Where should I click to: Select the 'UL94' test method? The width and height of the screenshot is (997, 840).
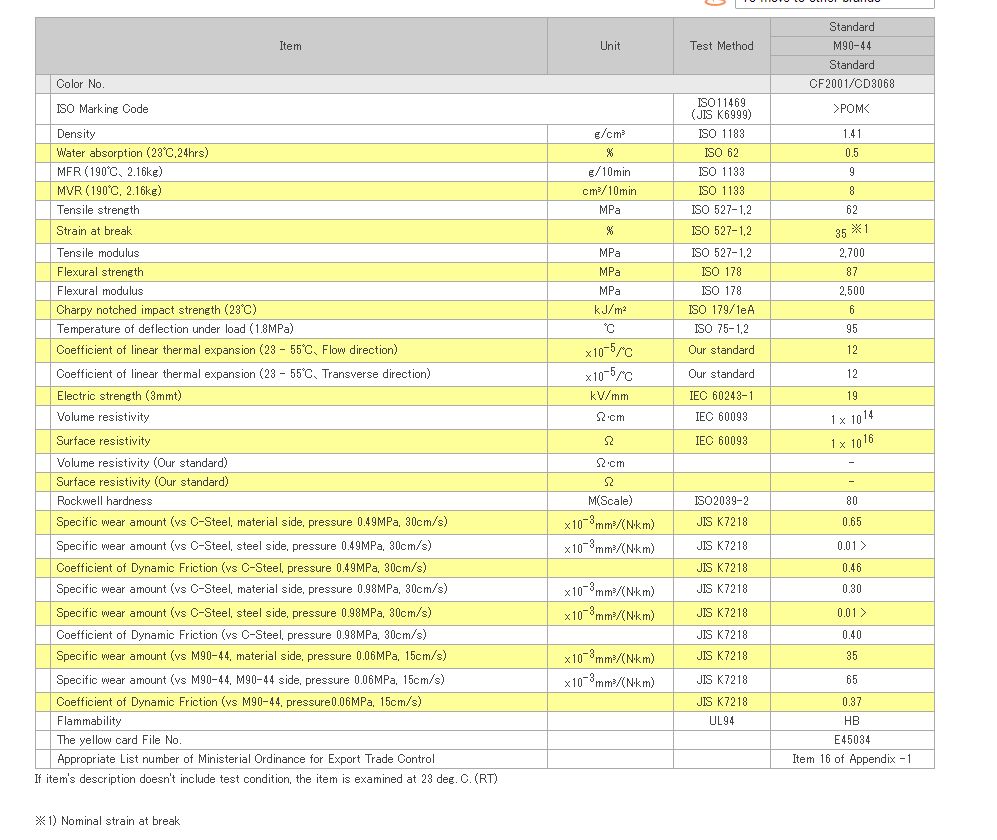click(722, 721)
